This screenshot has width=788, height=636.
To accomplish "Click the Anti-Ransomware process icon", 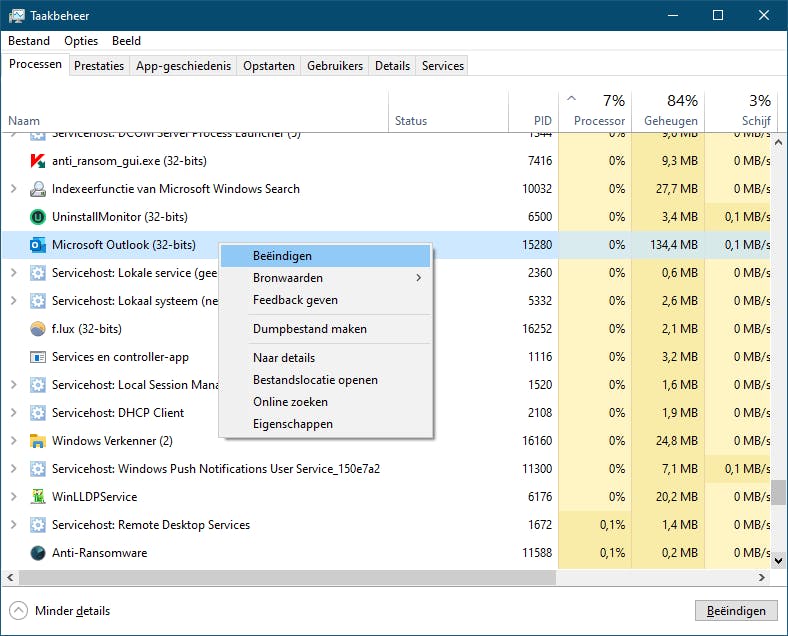I will 38,553.
